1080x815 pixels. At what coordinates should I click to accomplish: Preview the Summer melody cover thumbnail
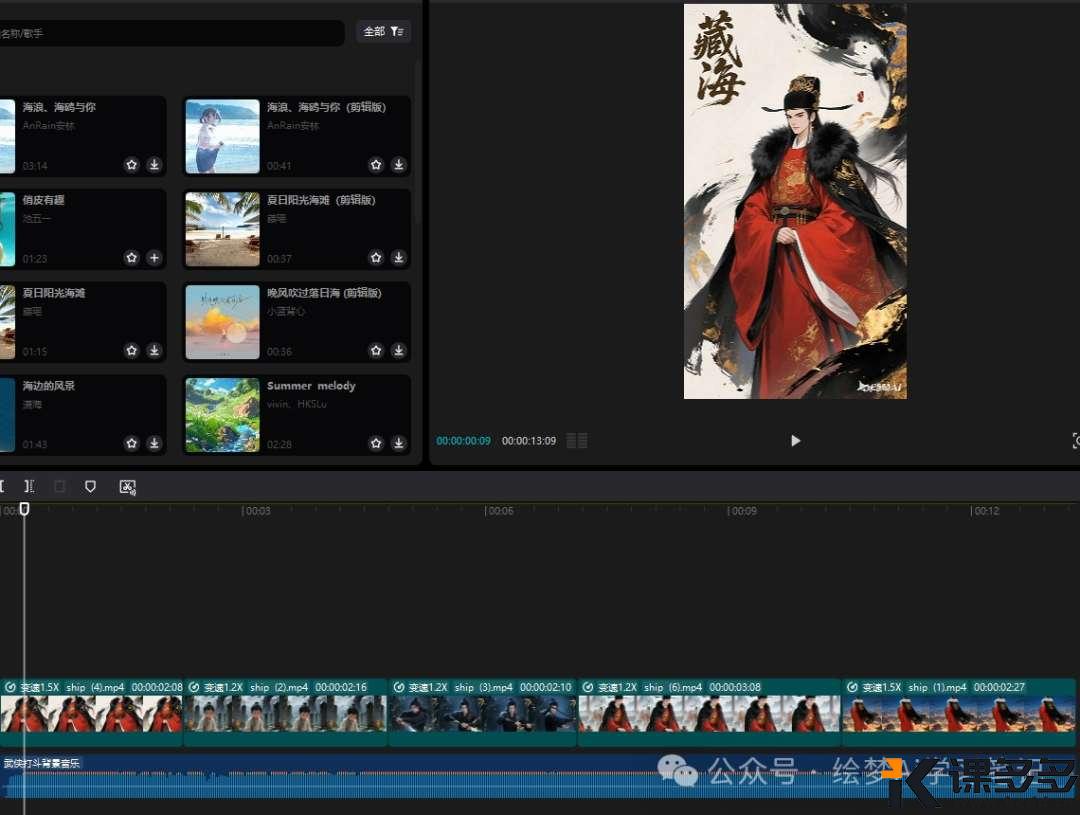(222, 415)
